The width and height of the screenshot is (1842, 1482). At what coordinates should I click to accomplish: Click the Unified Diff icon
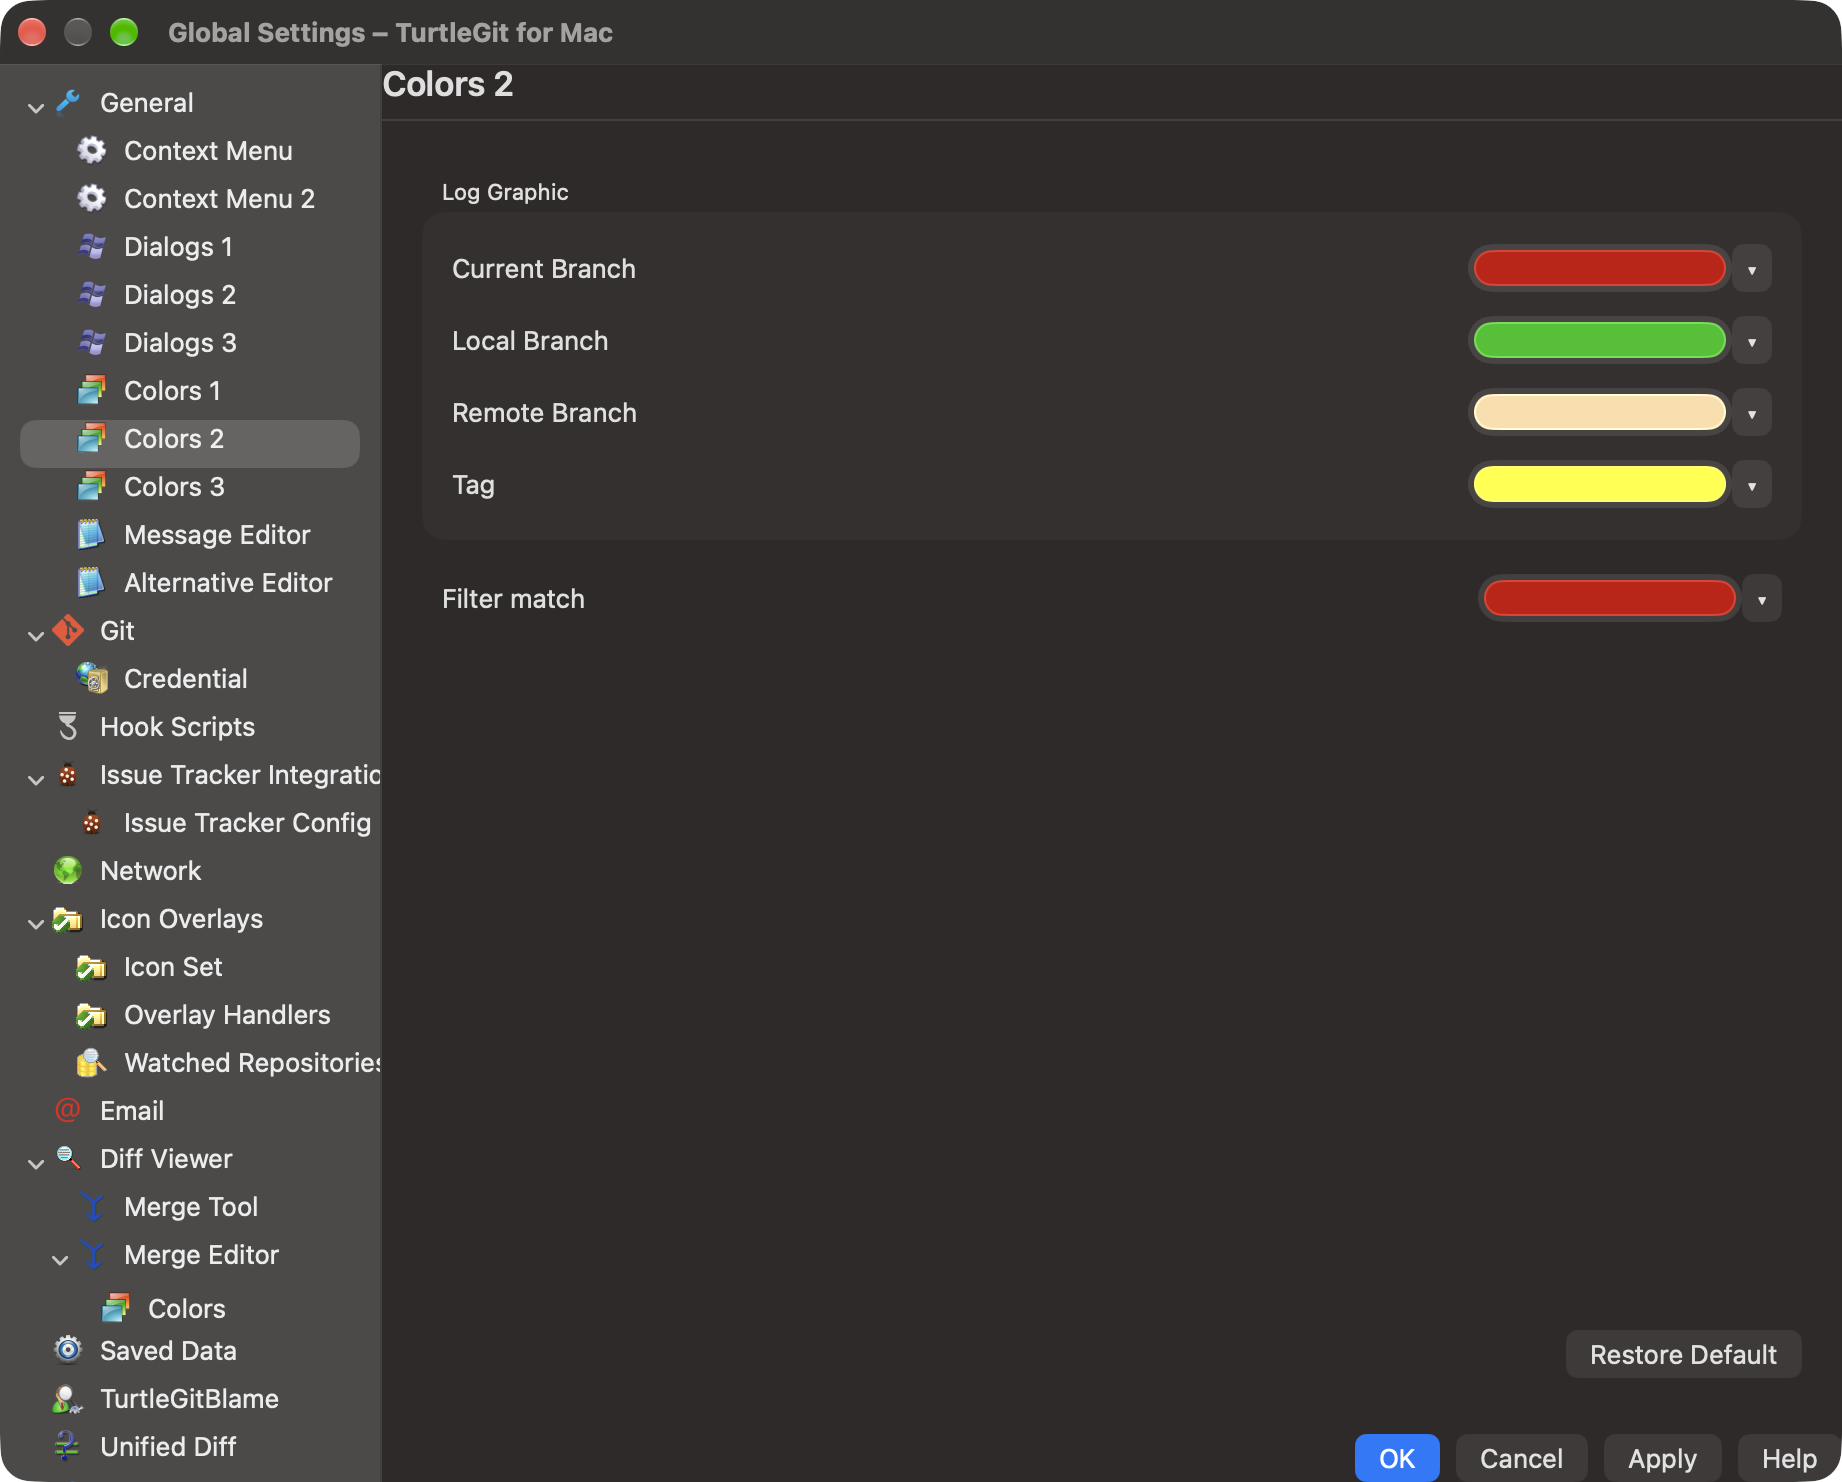pos(68,1446)
